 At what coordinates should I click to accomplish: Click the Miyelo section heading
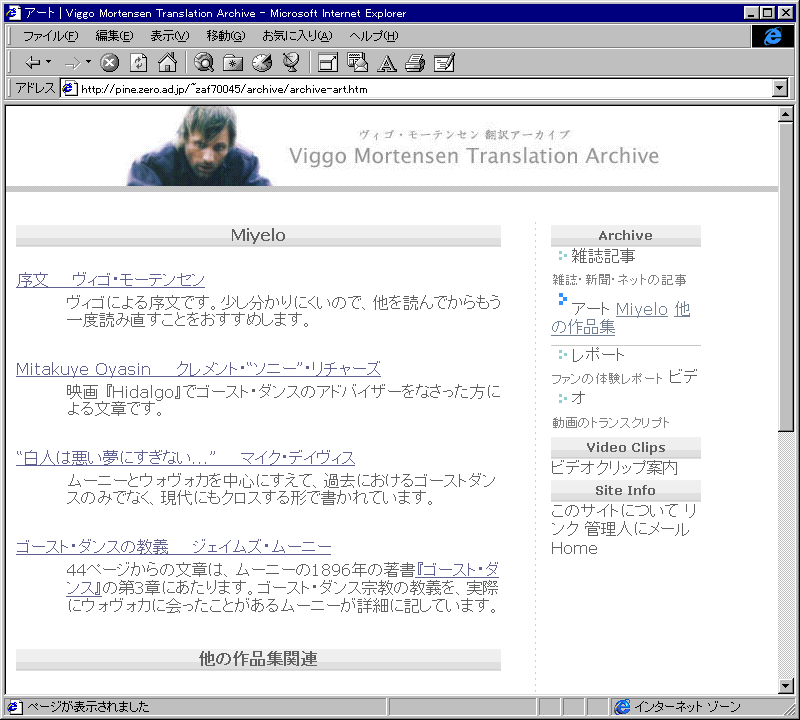pyautogui.click(x=258, y=236)
